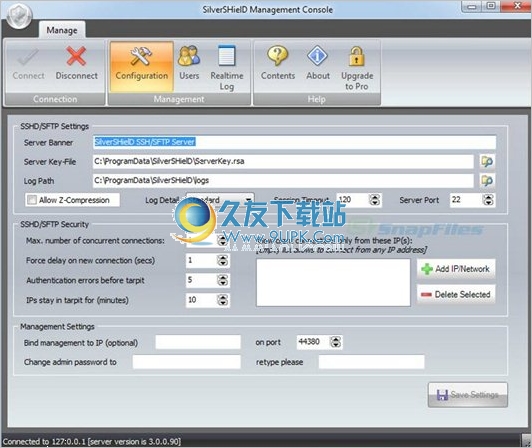The image size is (532, 448).
Task: Click the Delete Selected button
Action: click(456, 294)
